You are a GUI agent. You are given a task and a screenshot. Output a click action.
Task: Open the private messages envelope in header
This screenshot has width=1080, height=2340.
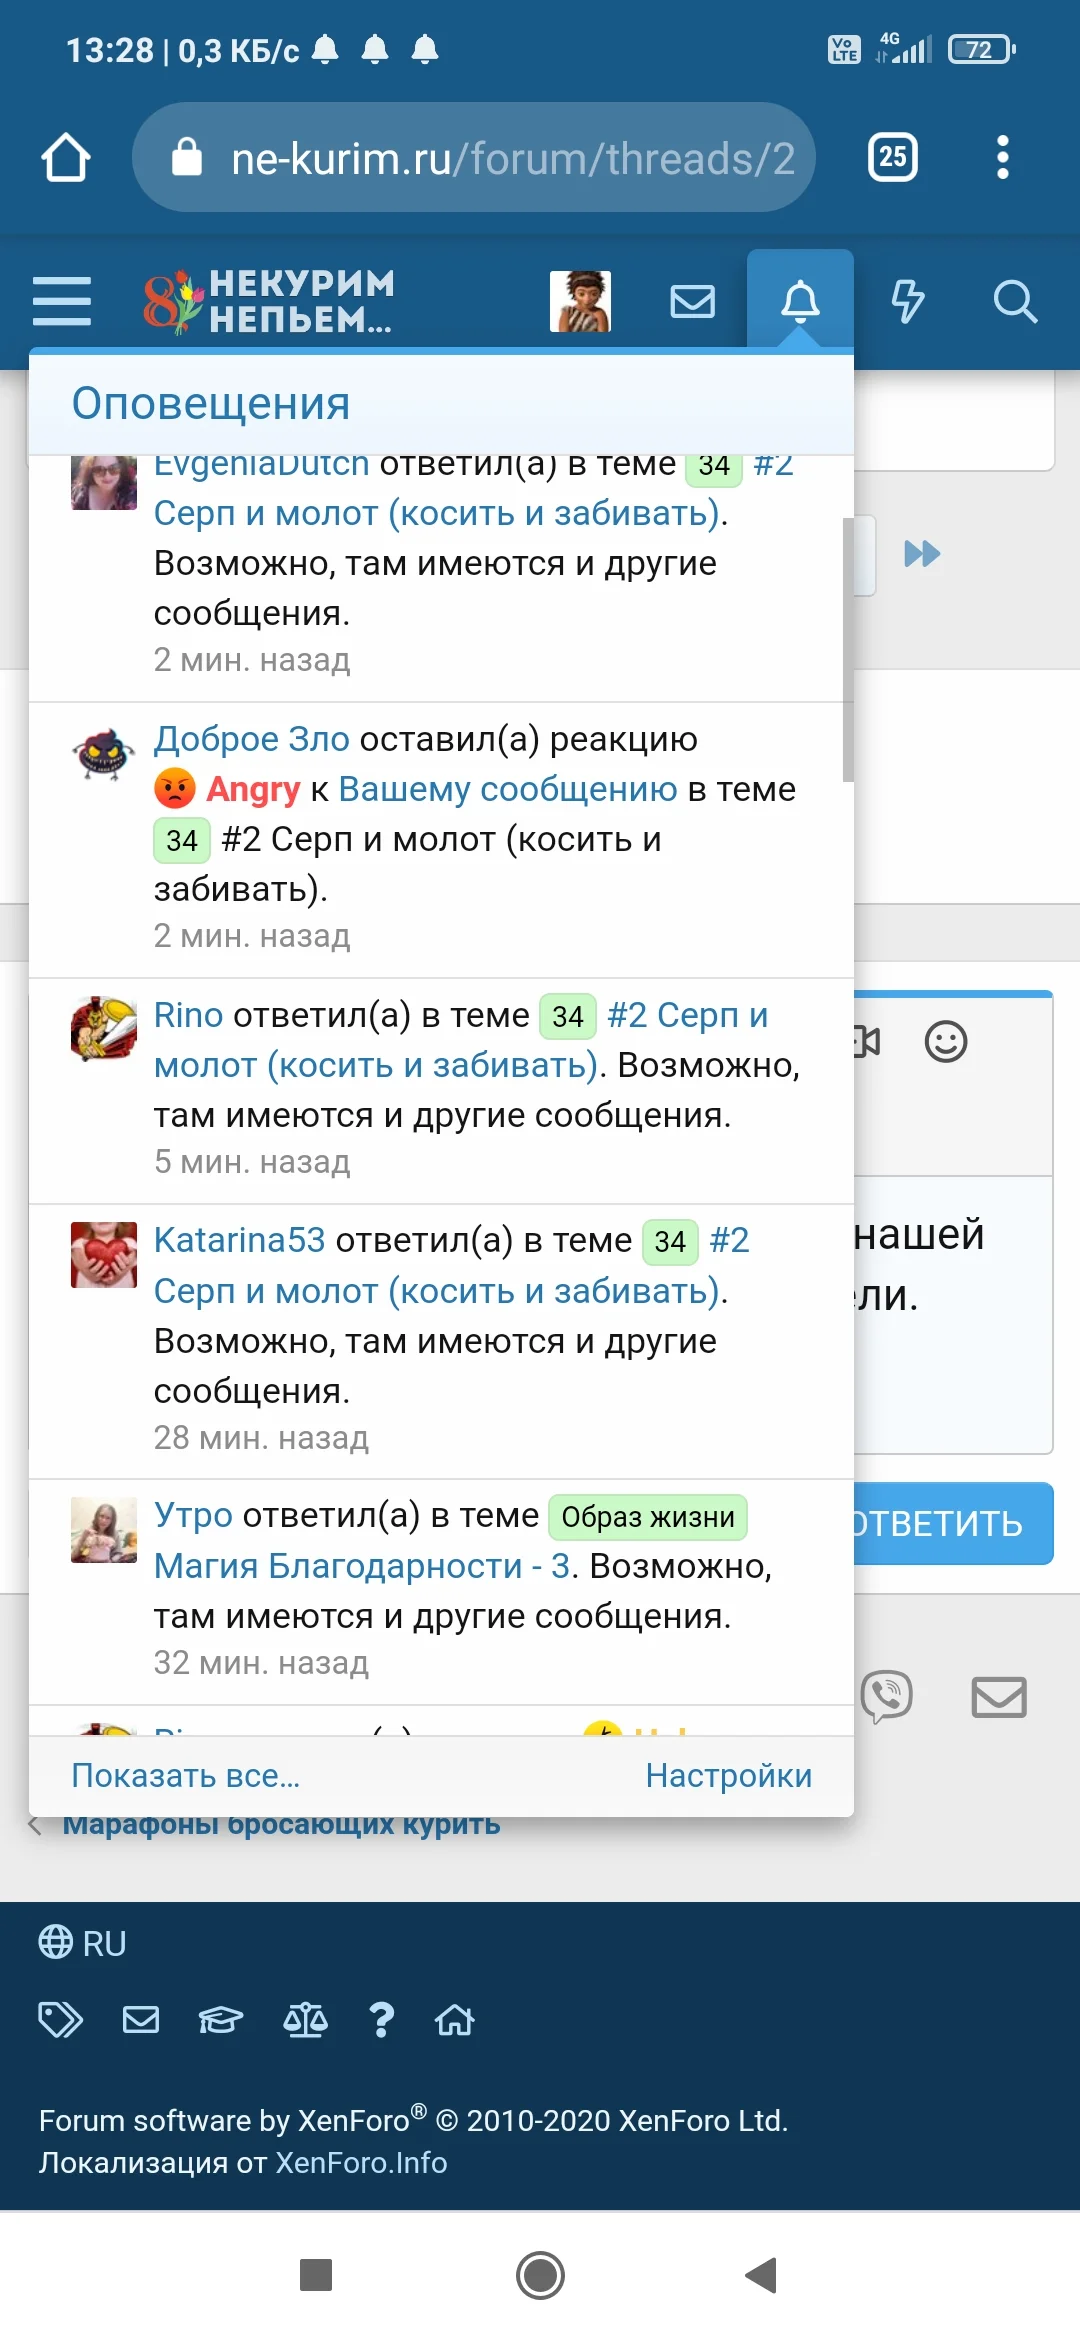[692, 301]
